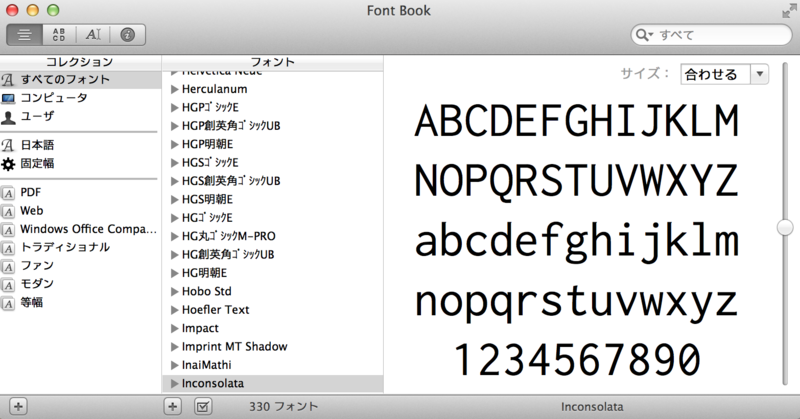
Task: Click the フォント column header
Action: 272,62
